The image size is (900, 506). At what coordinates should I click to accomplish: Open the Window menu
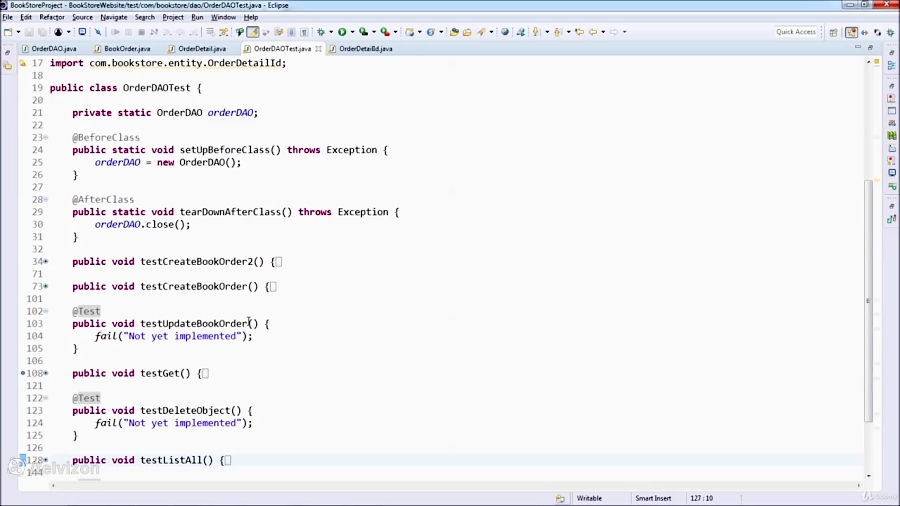click(x=223, y=17)
